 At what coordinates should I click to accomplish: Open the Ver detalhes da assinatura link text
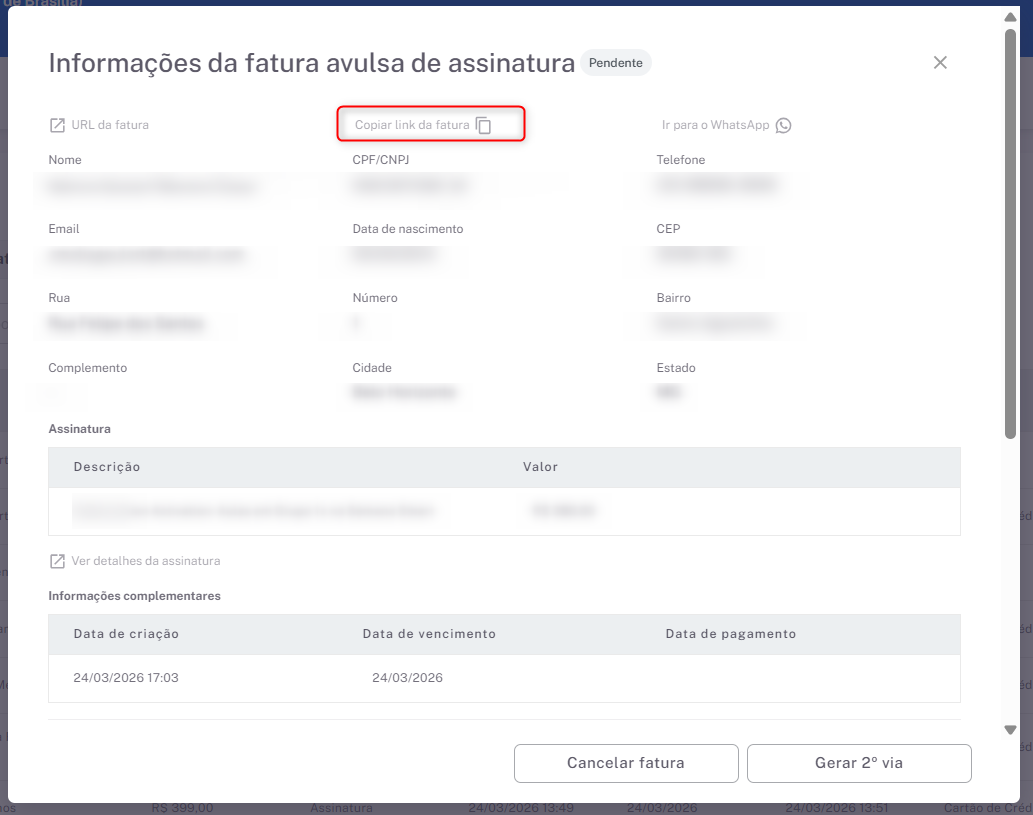(x=146, y=561)
